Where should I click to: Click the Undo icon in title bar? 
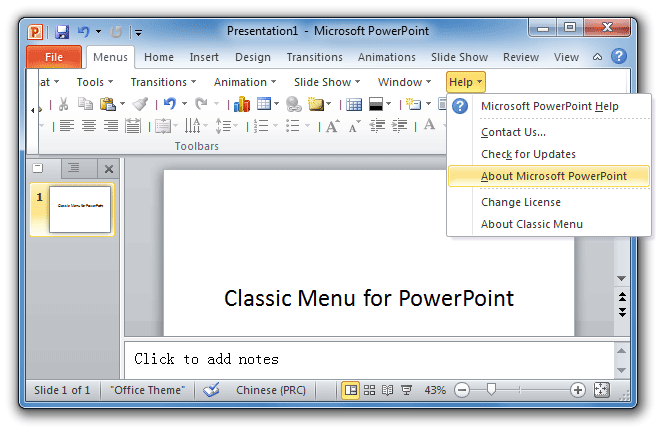pyautogui.click(x=84, y=32)
